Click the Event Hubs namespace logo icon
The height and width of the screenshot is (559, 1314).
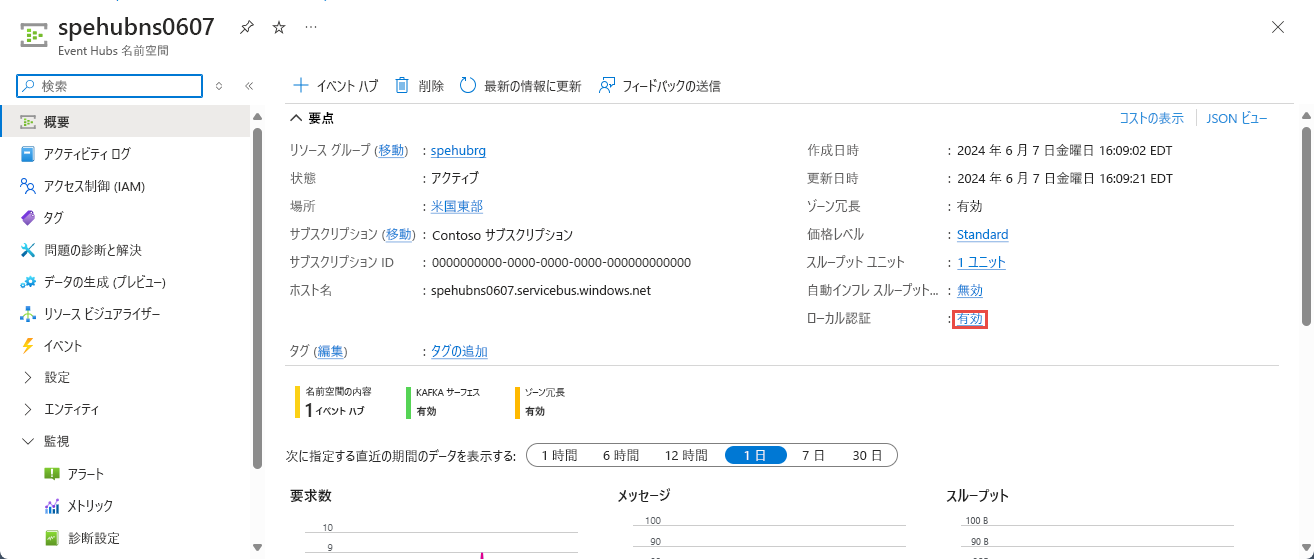click(x=35, y=34)
